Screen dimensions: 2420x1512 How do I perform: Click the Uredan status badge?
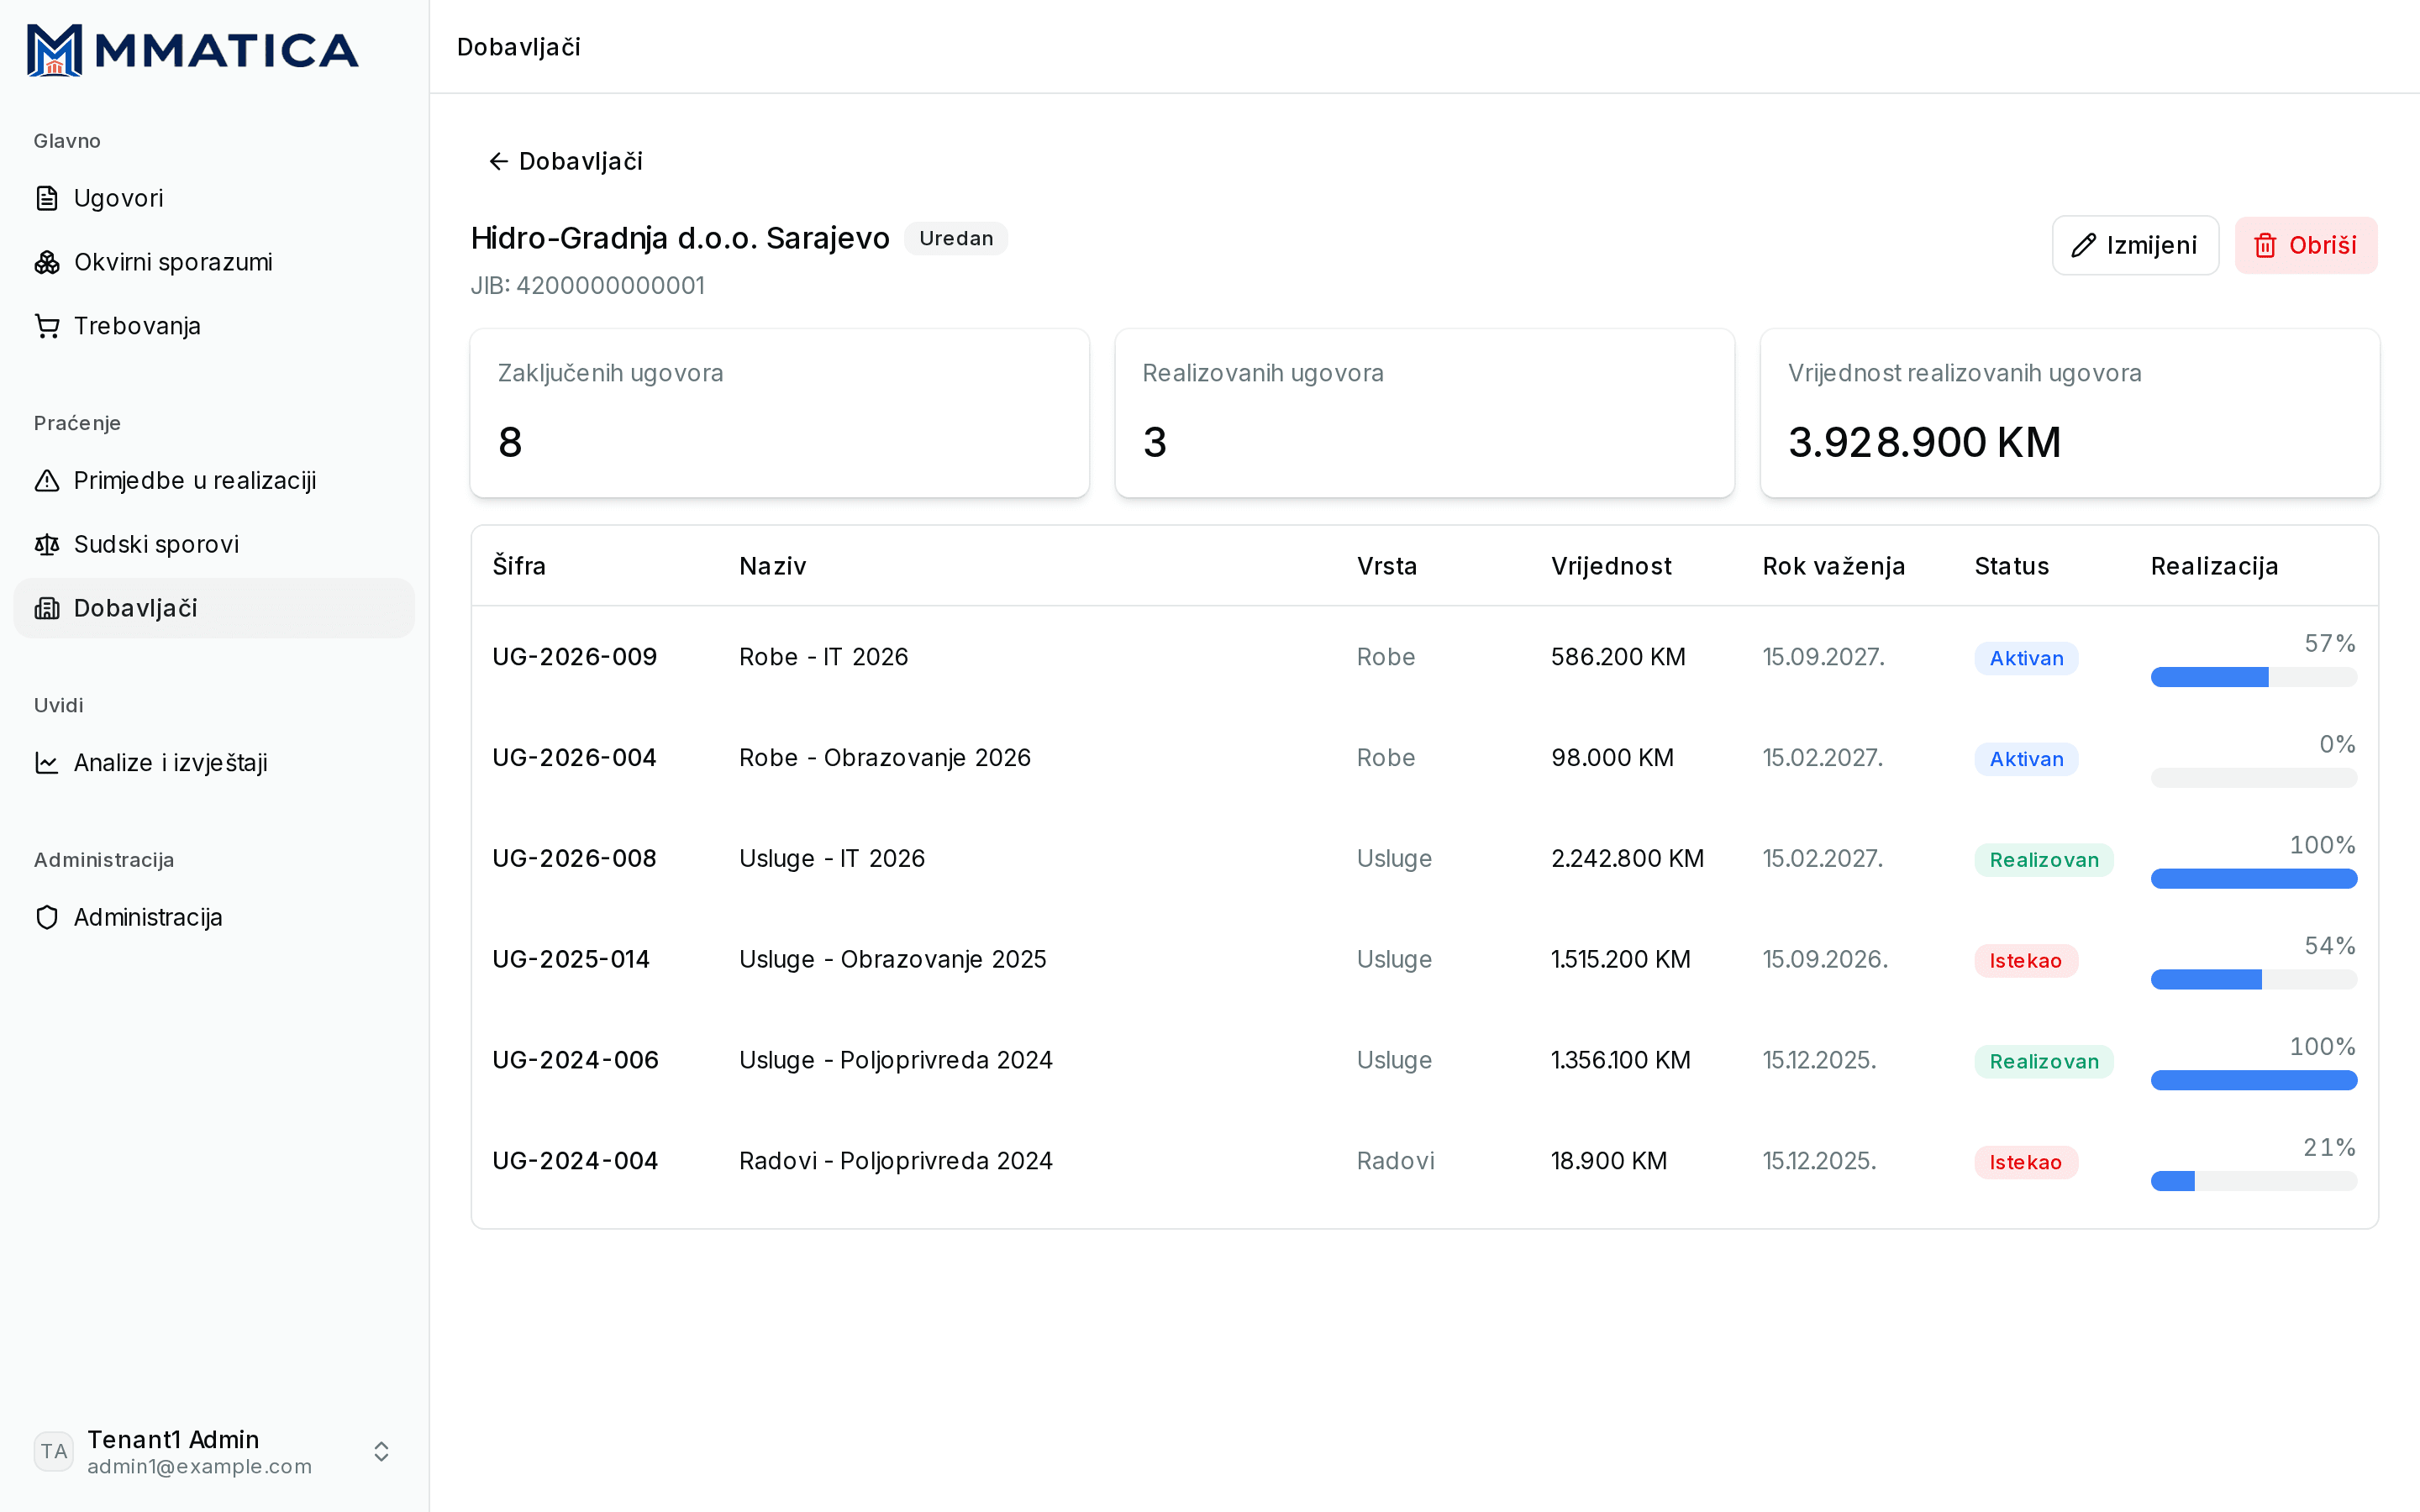coord(956,238)
